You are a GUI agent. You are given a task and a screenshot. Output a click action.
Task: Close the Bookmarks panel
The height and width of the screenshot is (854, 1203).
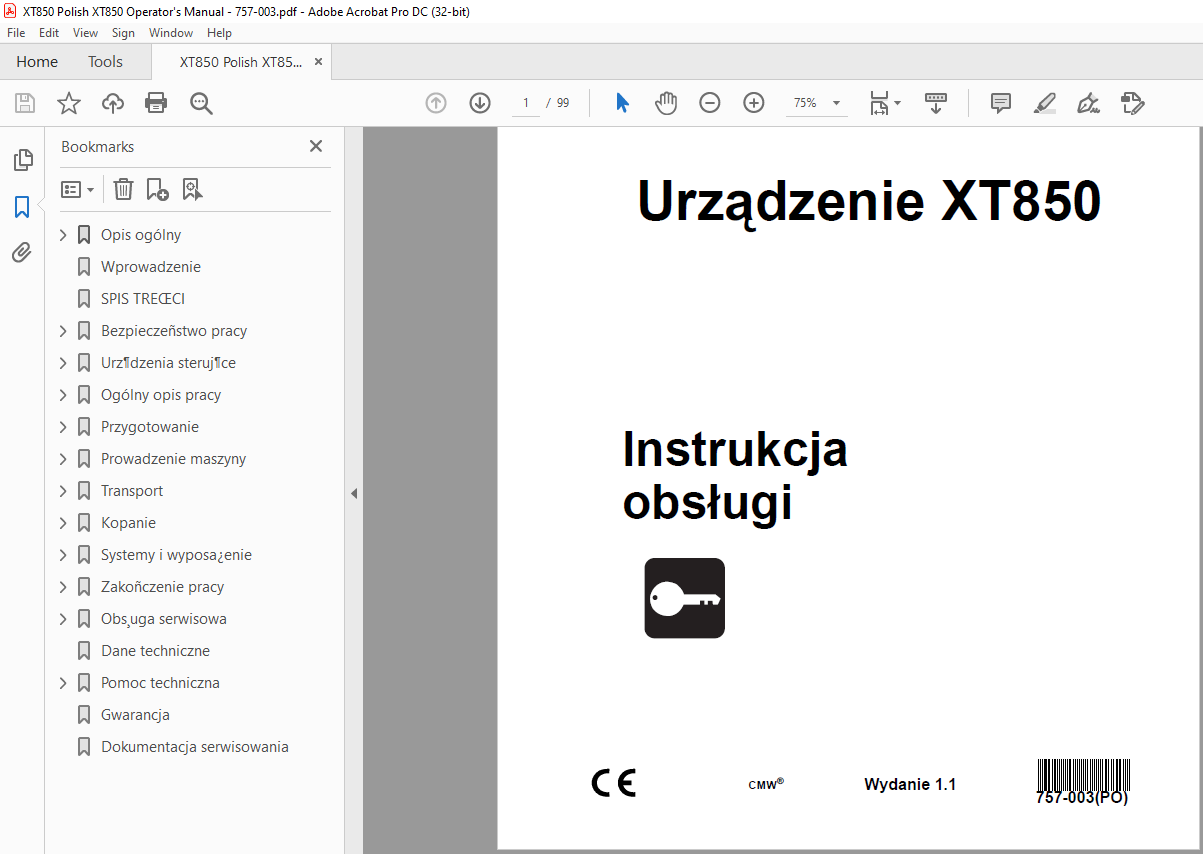316,146
